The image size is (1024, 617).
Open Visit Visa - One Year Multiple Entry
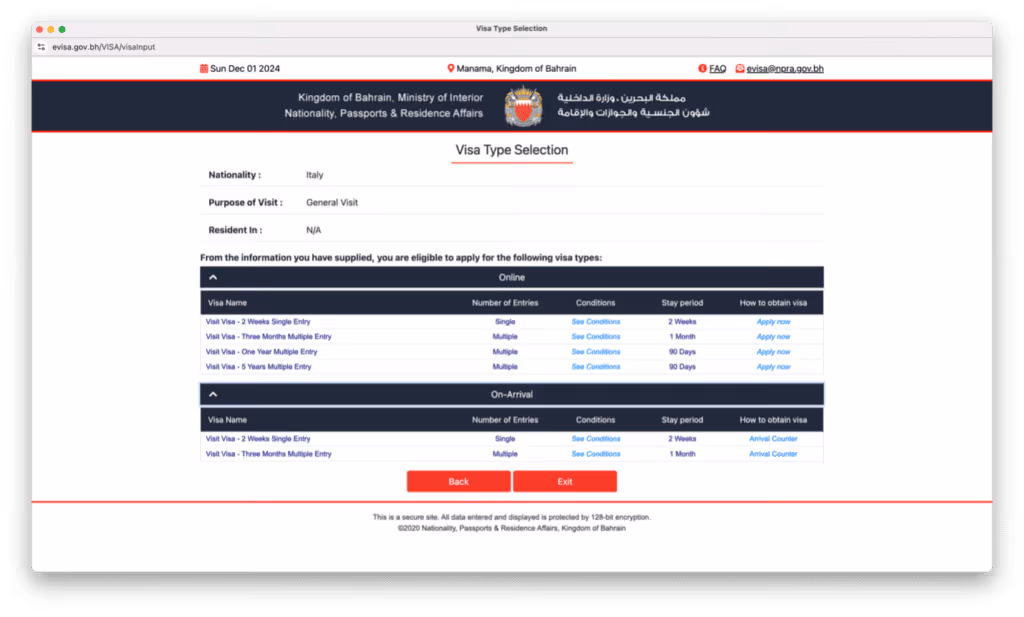(261, 352)
